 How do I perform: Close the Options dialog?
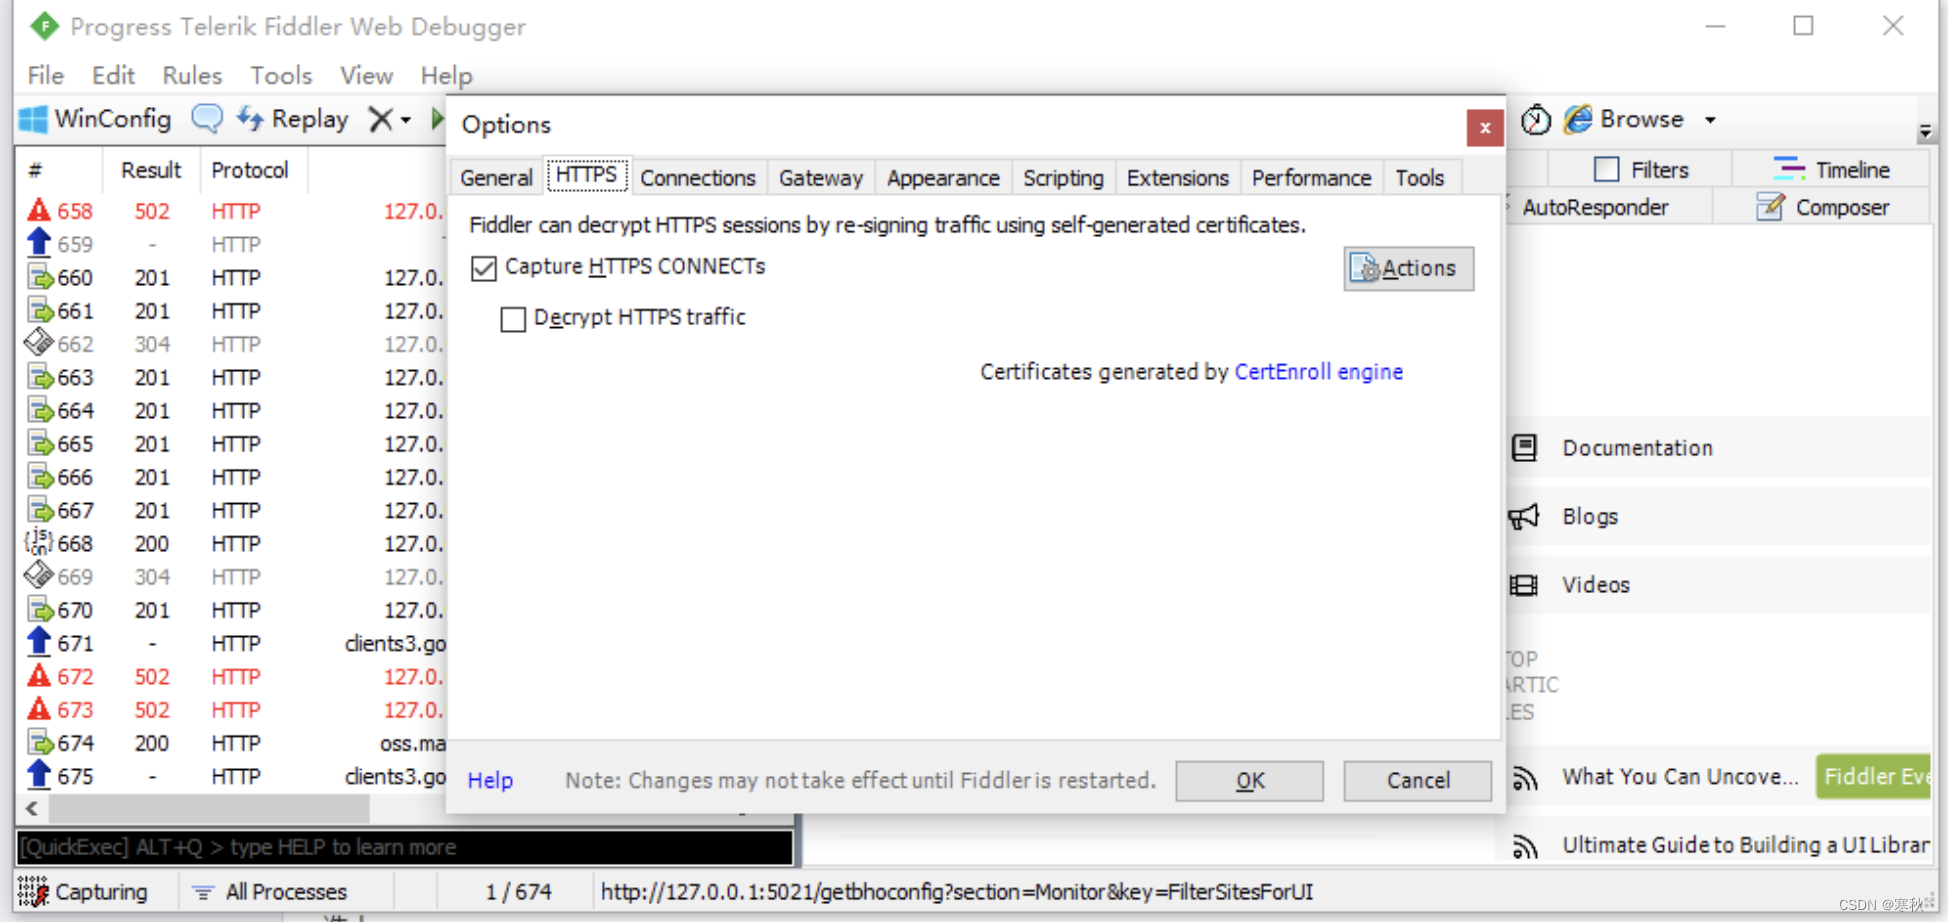pyautogui.click(x=1485, y=128)
